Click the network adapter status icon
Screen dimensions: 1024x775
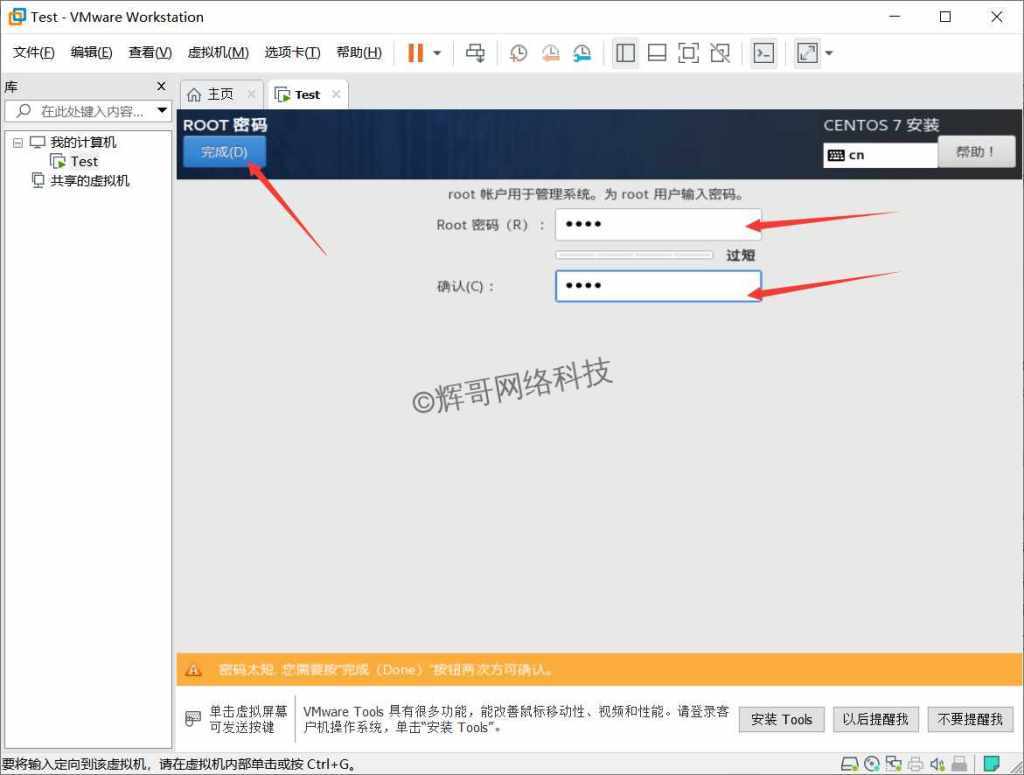pyautogui.click(x=893, y=763)
